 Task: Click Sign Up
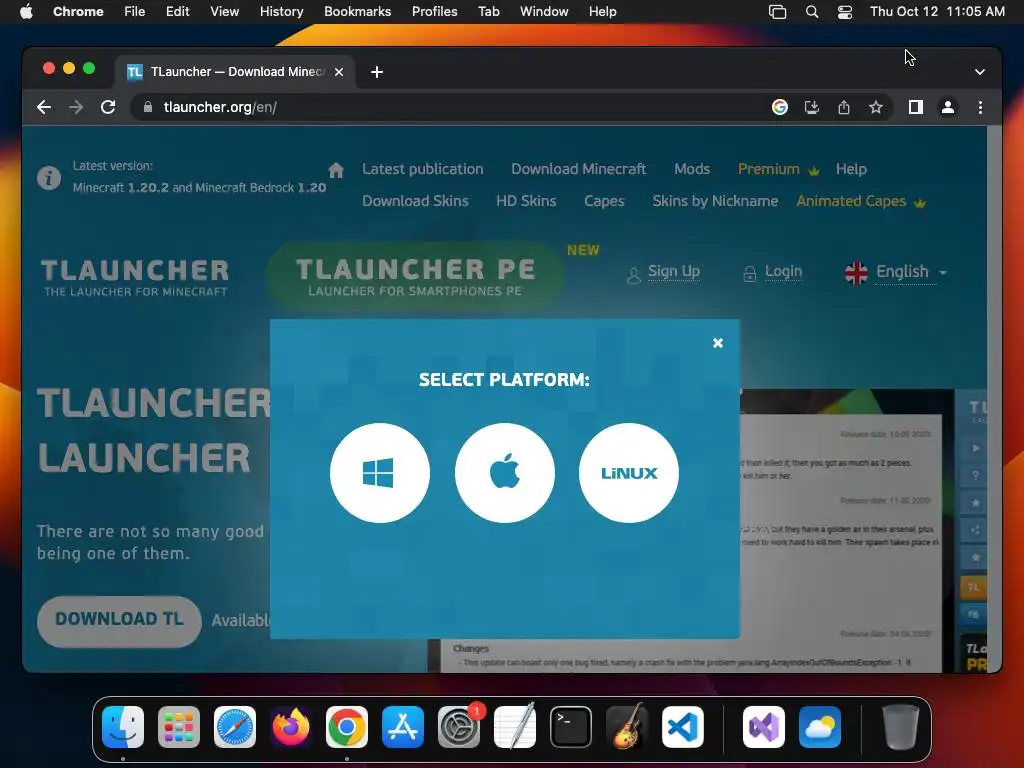[673, 272]
